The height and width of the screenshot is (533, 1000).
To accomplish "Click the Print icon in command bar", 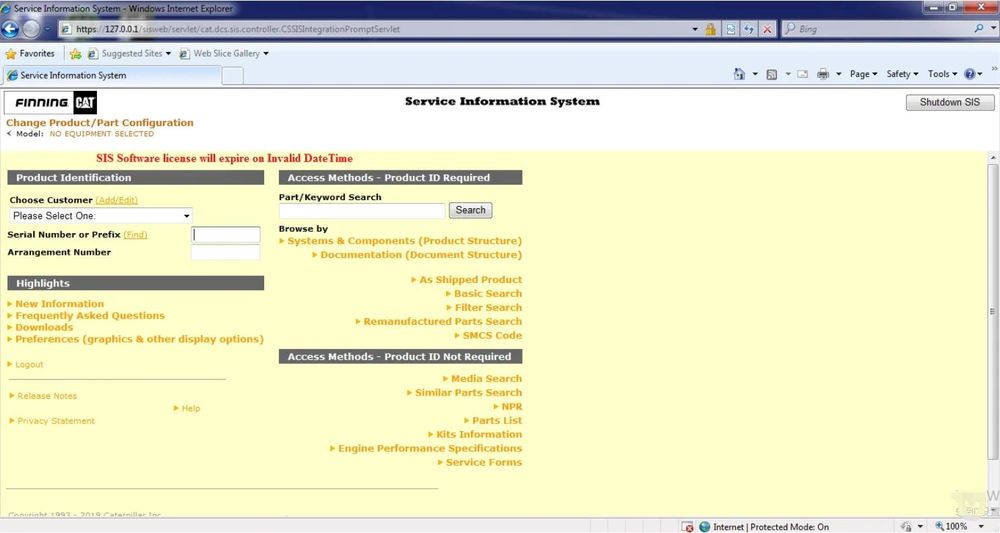I will (x=823, y=74).
